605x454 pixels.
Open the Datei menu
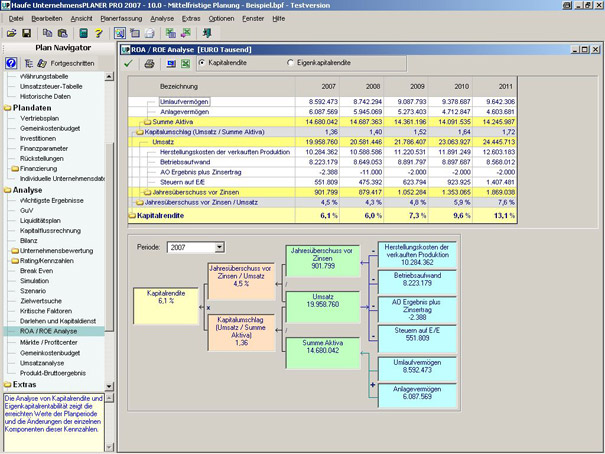[x=16, y=19]
